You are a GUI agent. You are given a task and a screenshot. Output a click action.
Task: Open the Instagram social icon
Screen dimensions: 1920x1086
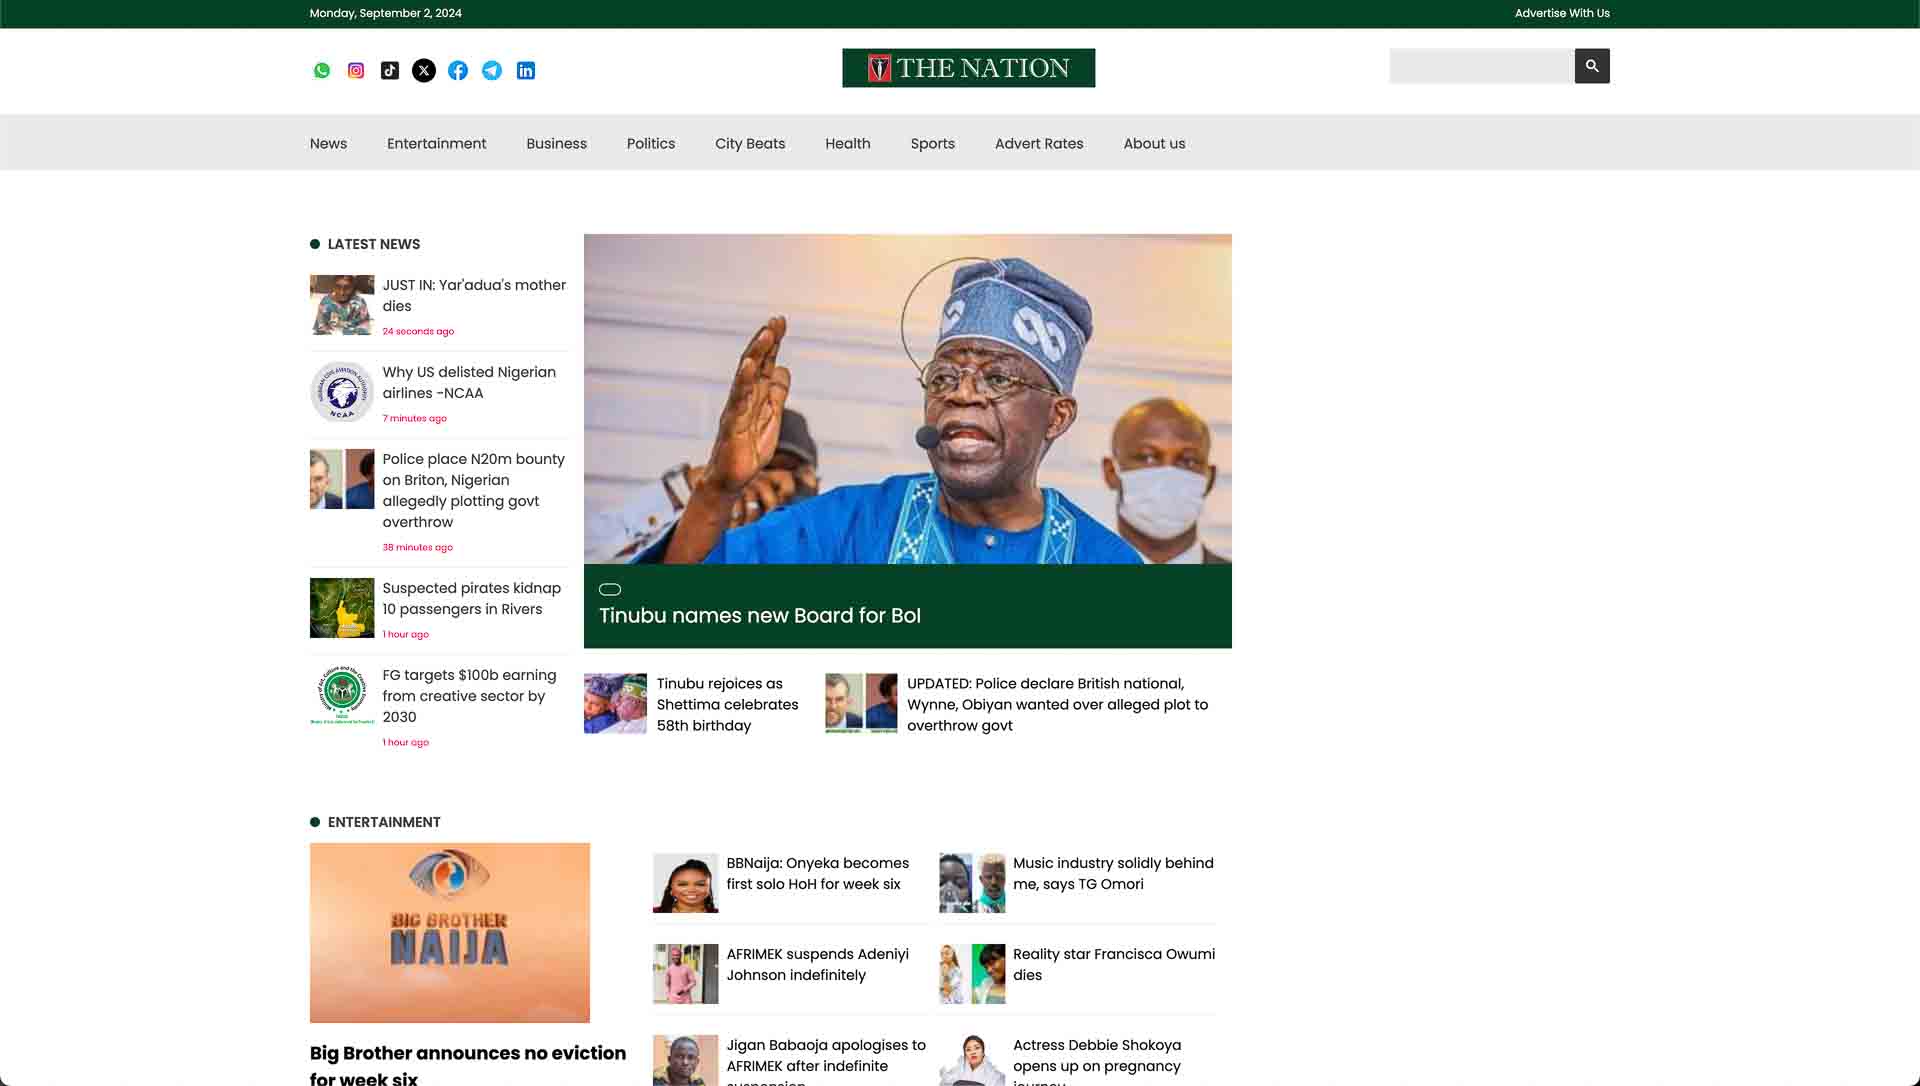pyautogui.click(x=356, y=70)
